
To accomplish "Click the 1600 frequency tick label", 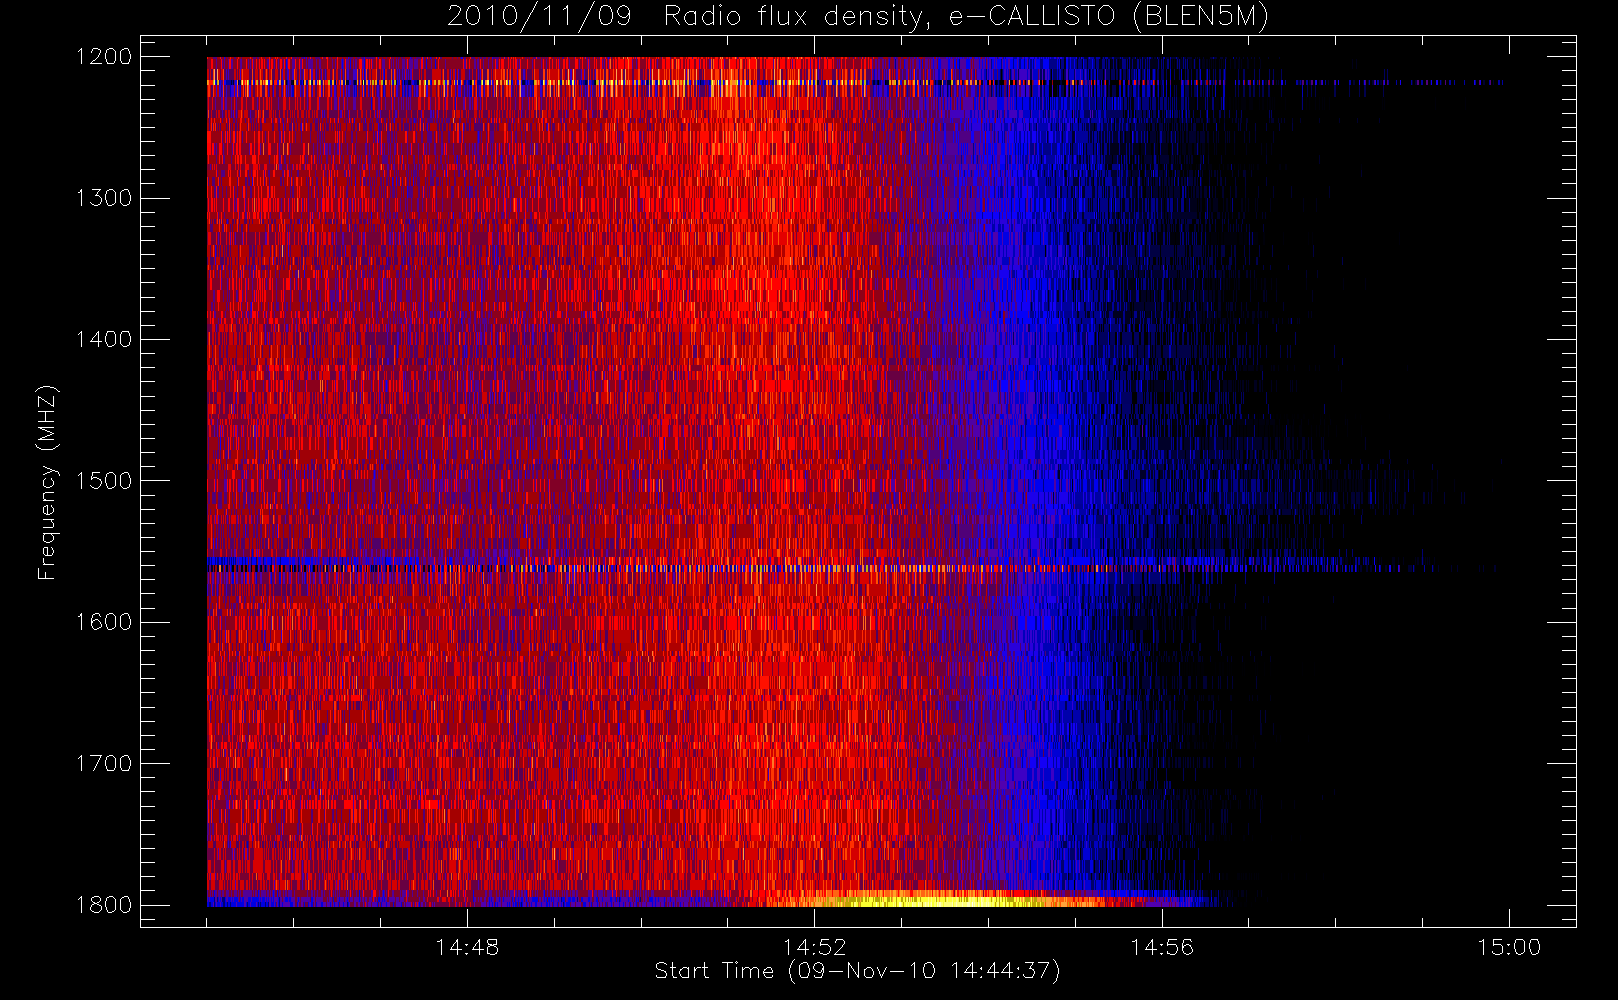I will pyautogui.click(x=104, y=622).
